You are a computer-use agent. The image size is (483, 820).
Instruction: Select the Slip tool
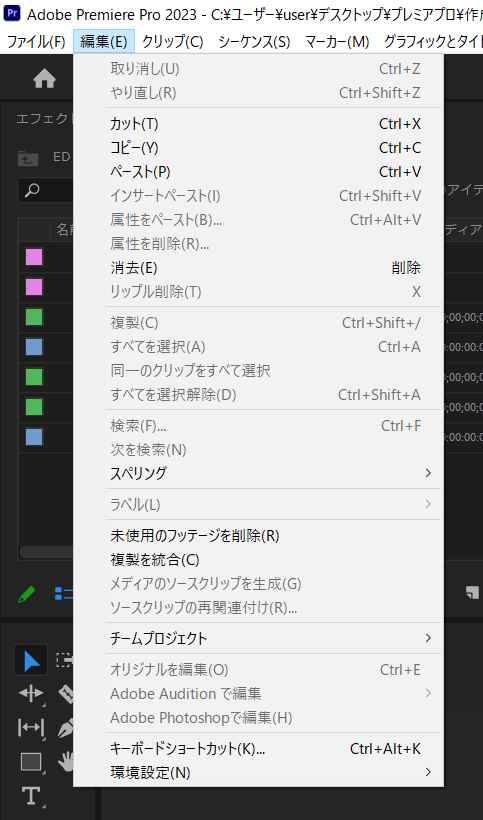pos(31,727)
